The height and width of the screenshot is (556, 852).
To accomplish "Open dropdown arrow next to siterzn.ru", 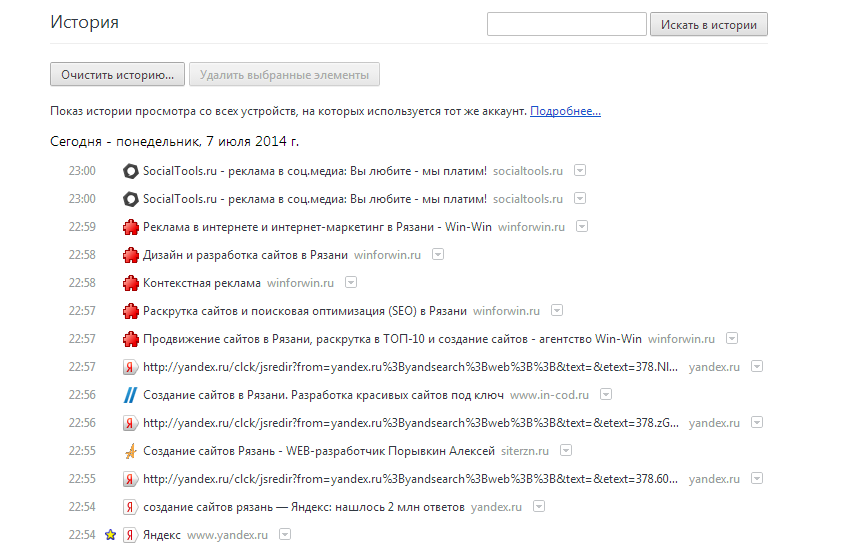I will [566, 451].
